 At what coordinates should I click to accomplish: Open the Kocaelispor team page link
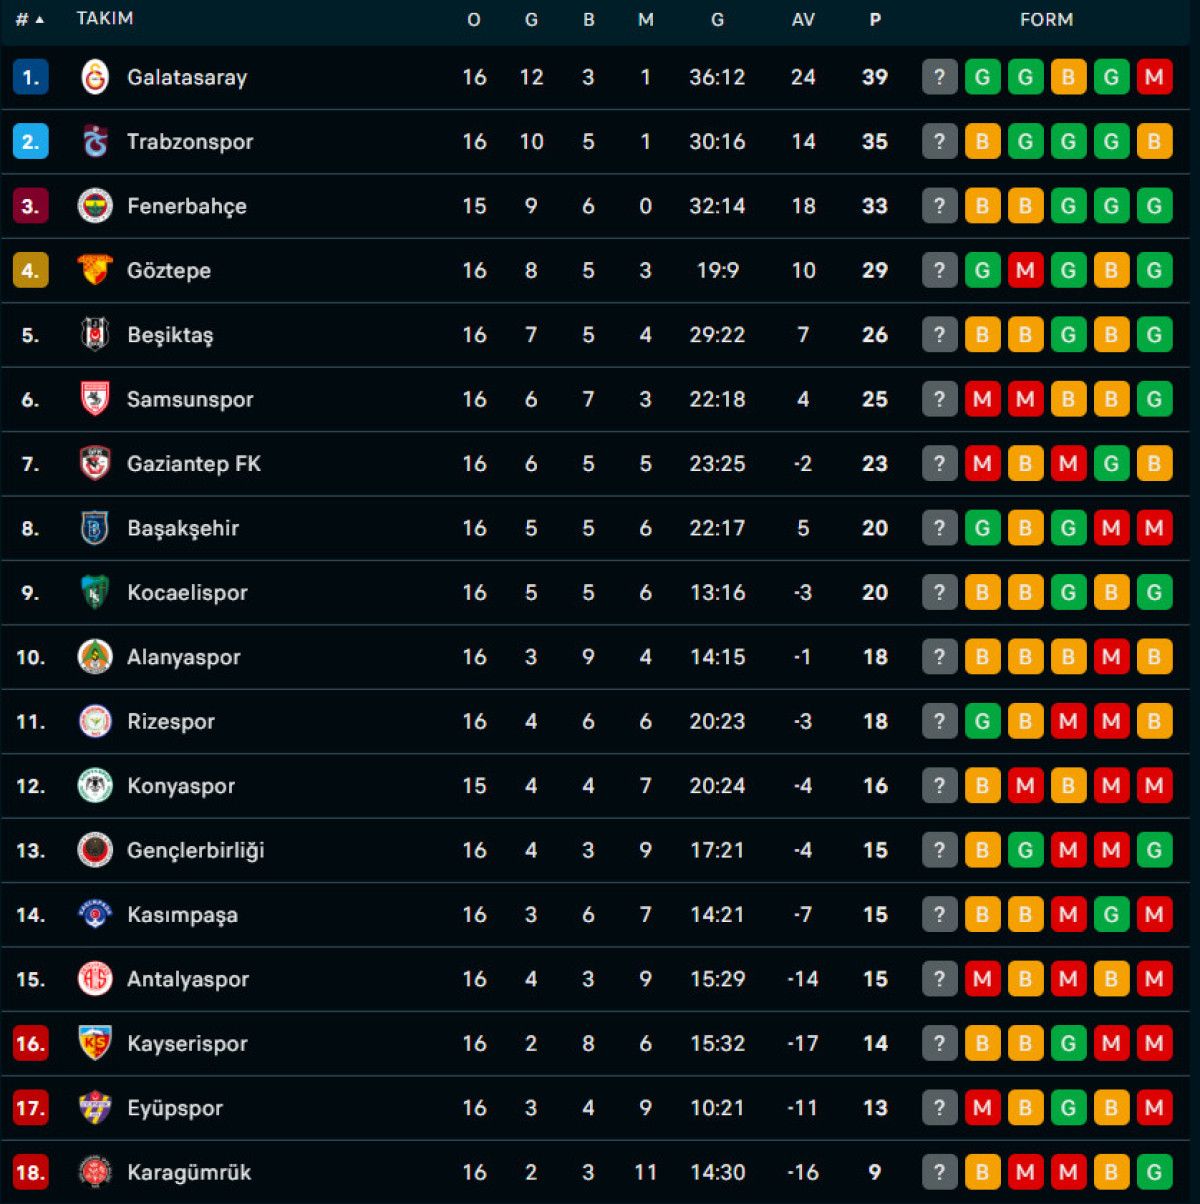click(187, 593)
